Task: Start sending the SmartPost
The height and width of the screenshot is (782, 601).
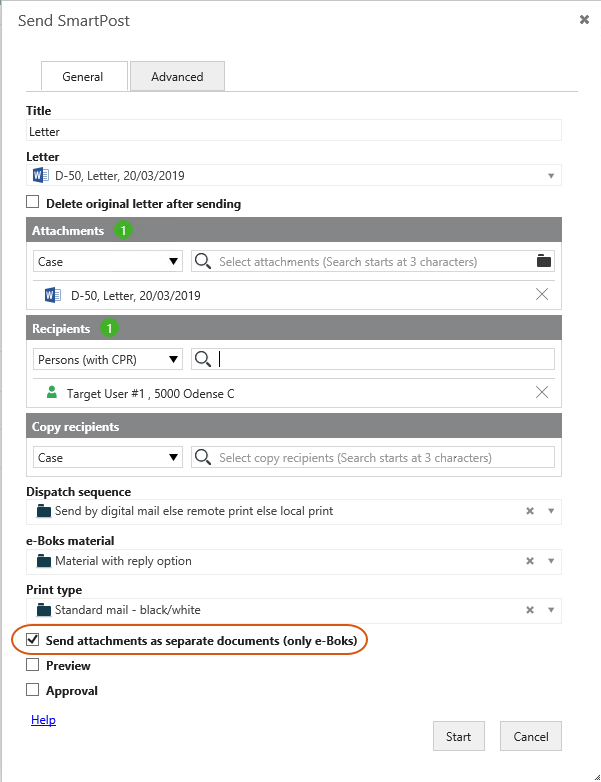Action: pyautogui.click(x=458, y=736)
